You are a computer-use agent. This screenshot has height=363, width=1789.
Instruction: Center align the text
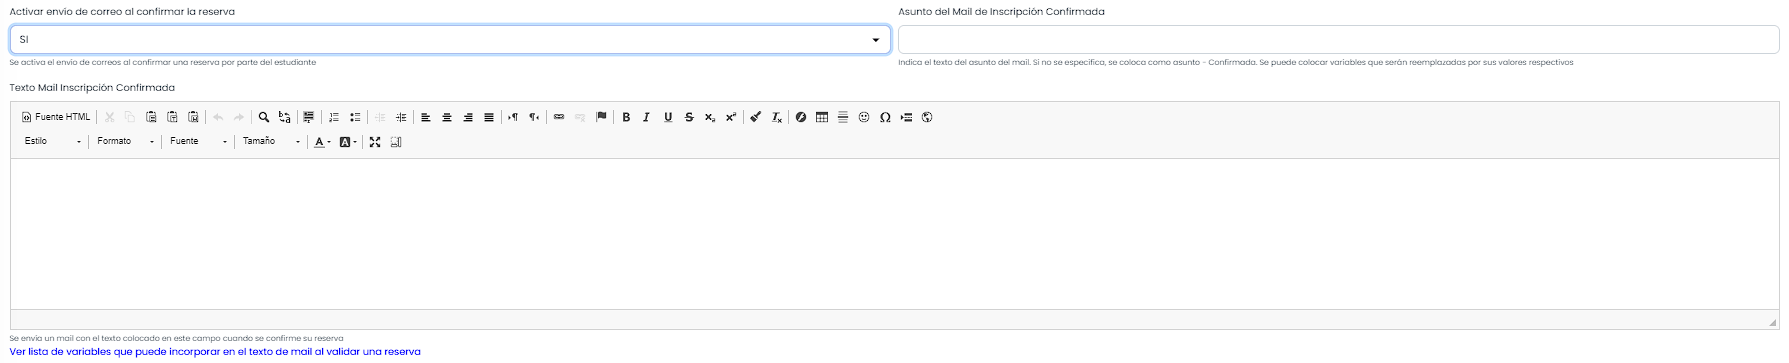pyautogui.click(x=447, y=117)
